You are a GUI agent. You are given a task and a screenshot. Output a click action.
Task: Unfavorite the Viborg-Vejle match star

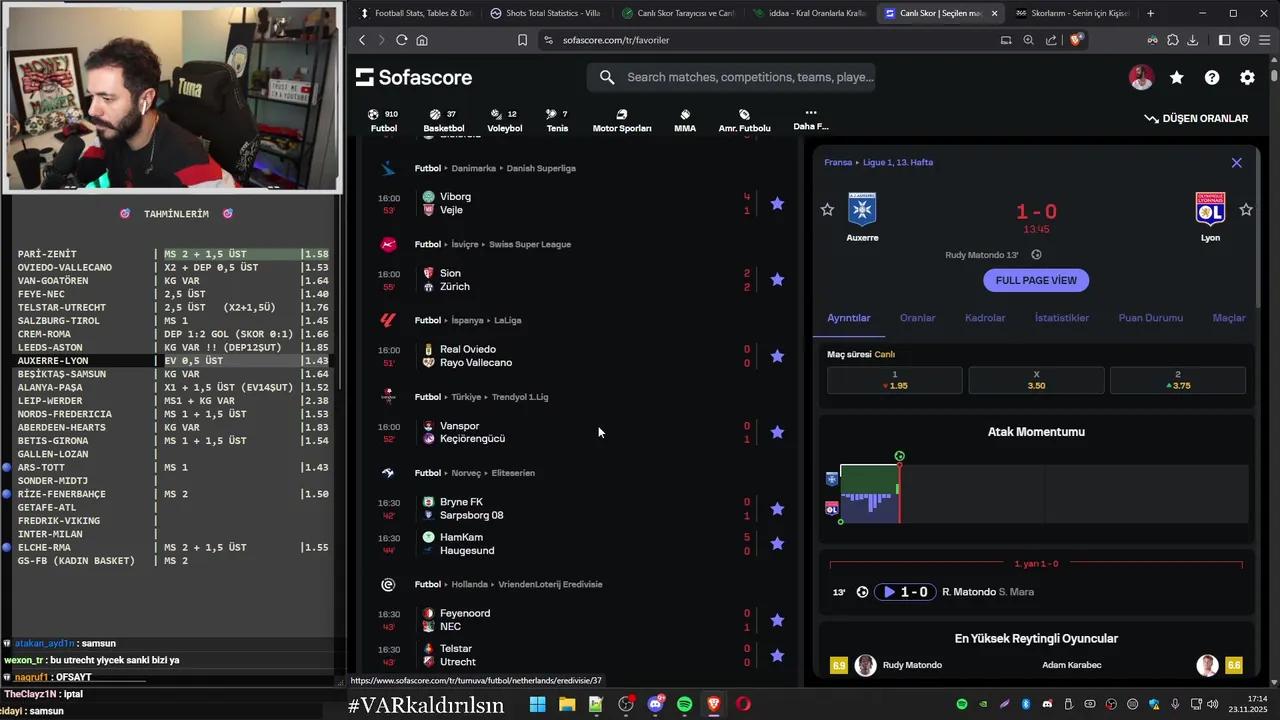[777, 204]
